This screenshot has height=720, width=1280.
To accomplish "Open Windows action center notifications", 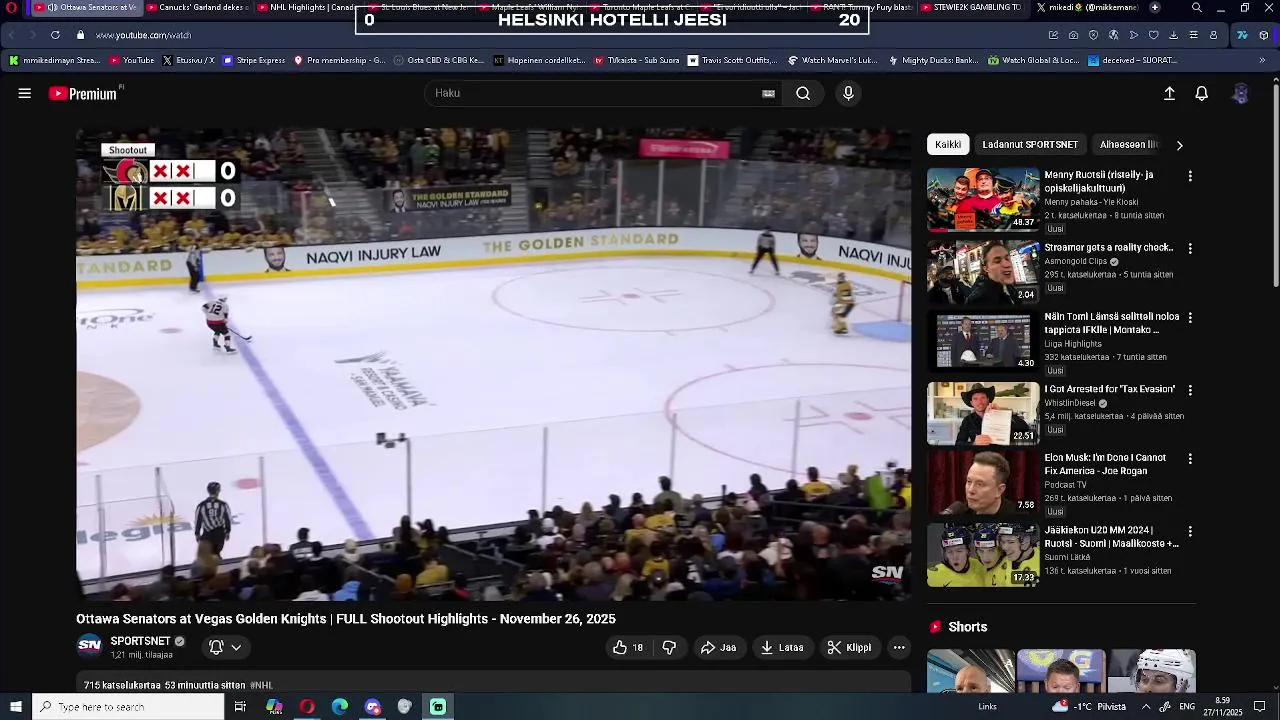I will (1260, 707).
